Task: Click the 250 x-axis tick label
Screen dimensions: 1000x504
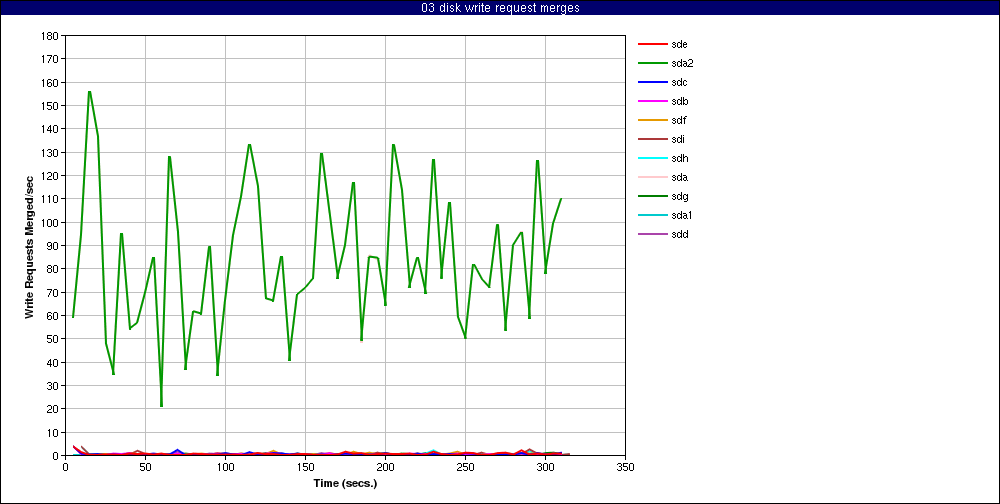Action: point(466,467)
